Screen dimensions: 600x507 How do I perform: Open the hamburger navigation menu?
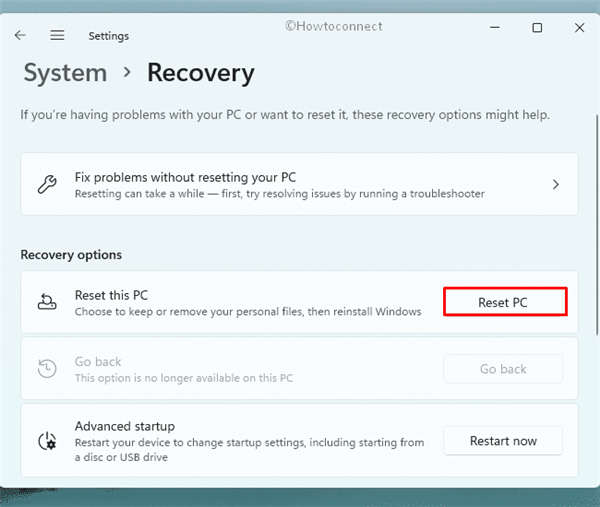pyautogui.click(x=57, y=35)
